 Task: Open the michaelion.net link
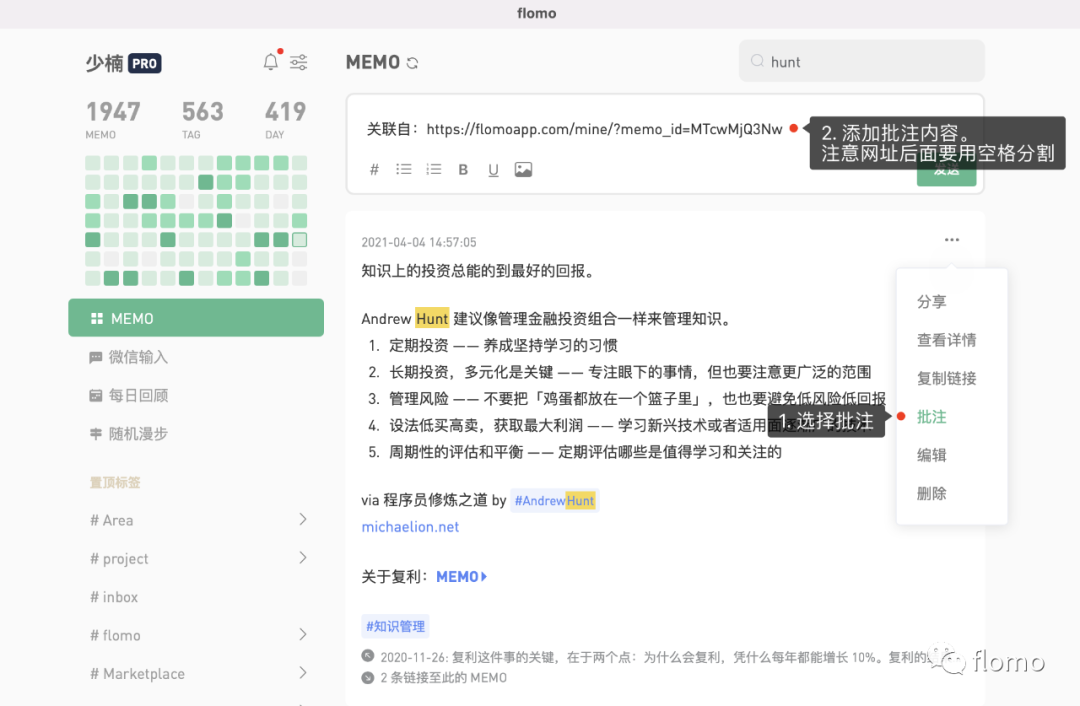pos(410,527)
